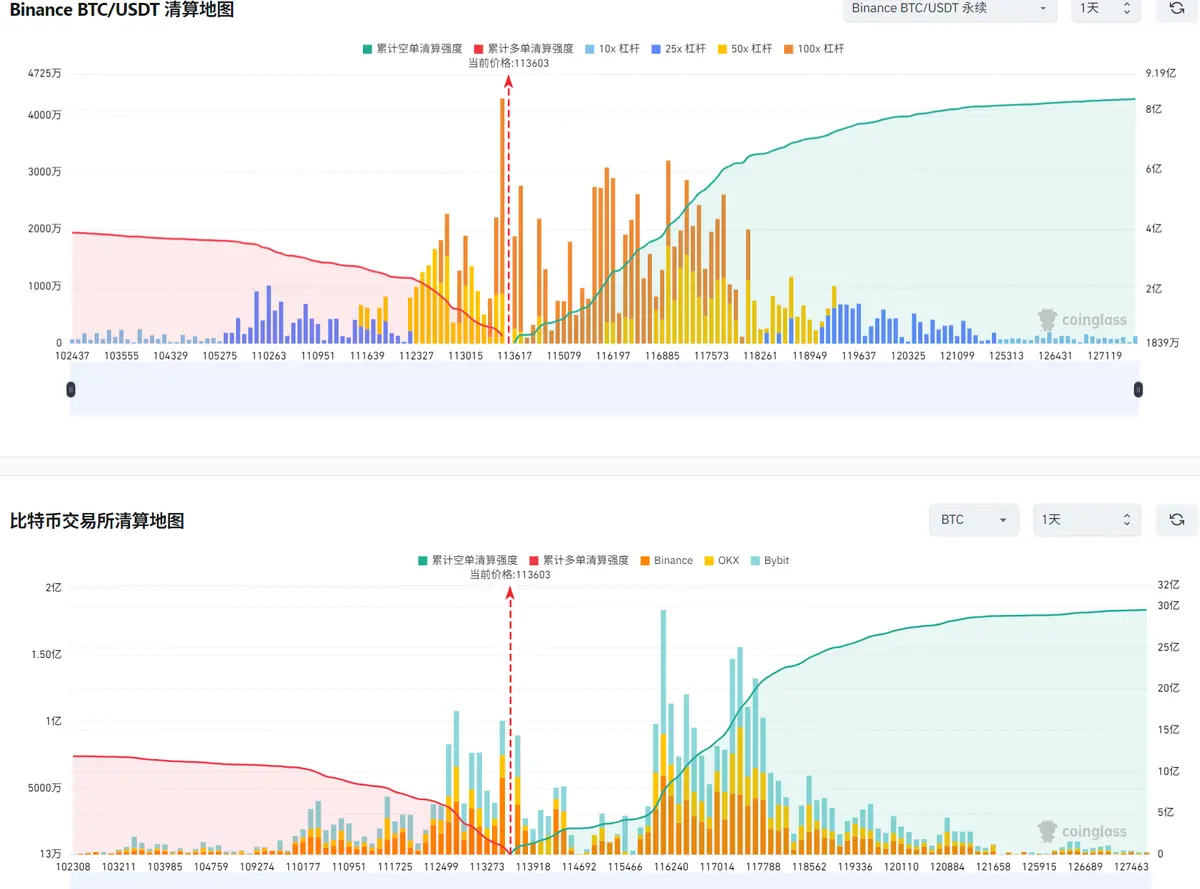The image size is (1200, 889).
Task: Toggle the 25x 杠杆 legend series
Action: pos(677,48)
